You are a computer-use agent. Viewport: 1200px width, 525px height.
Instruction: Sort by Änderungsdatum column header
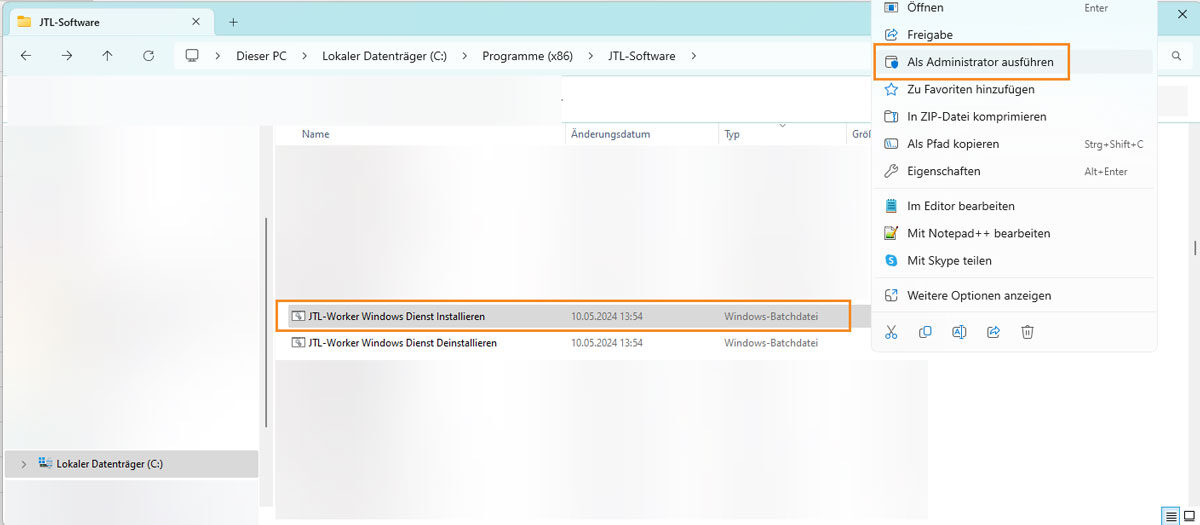[611, 134]
